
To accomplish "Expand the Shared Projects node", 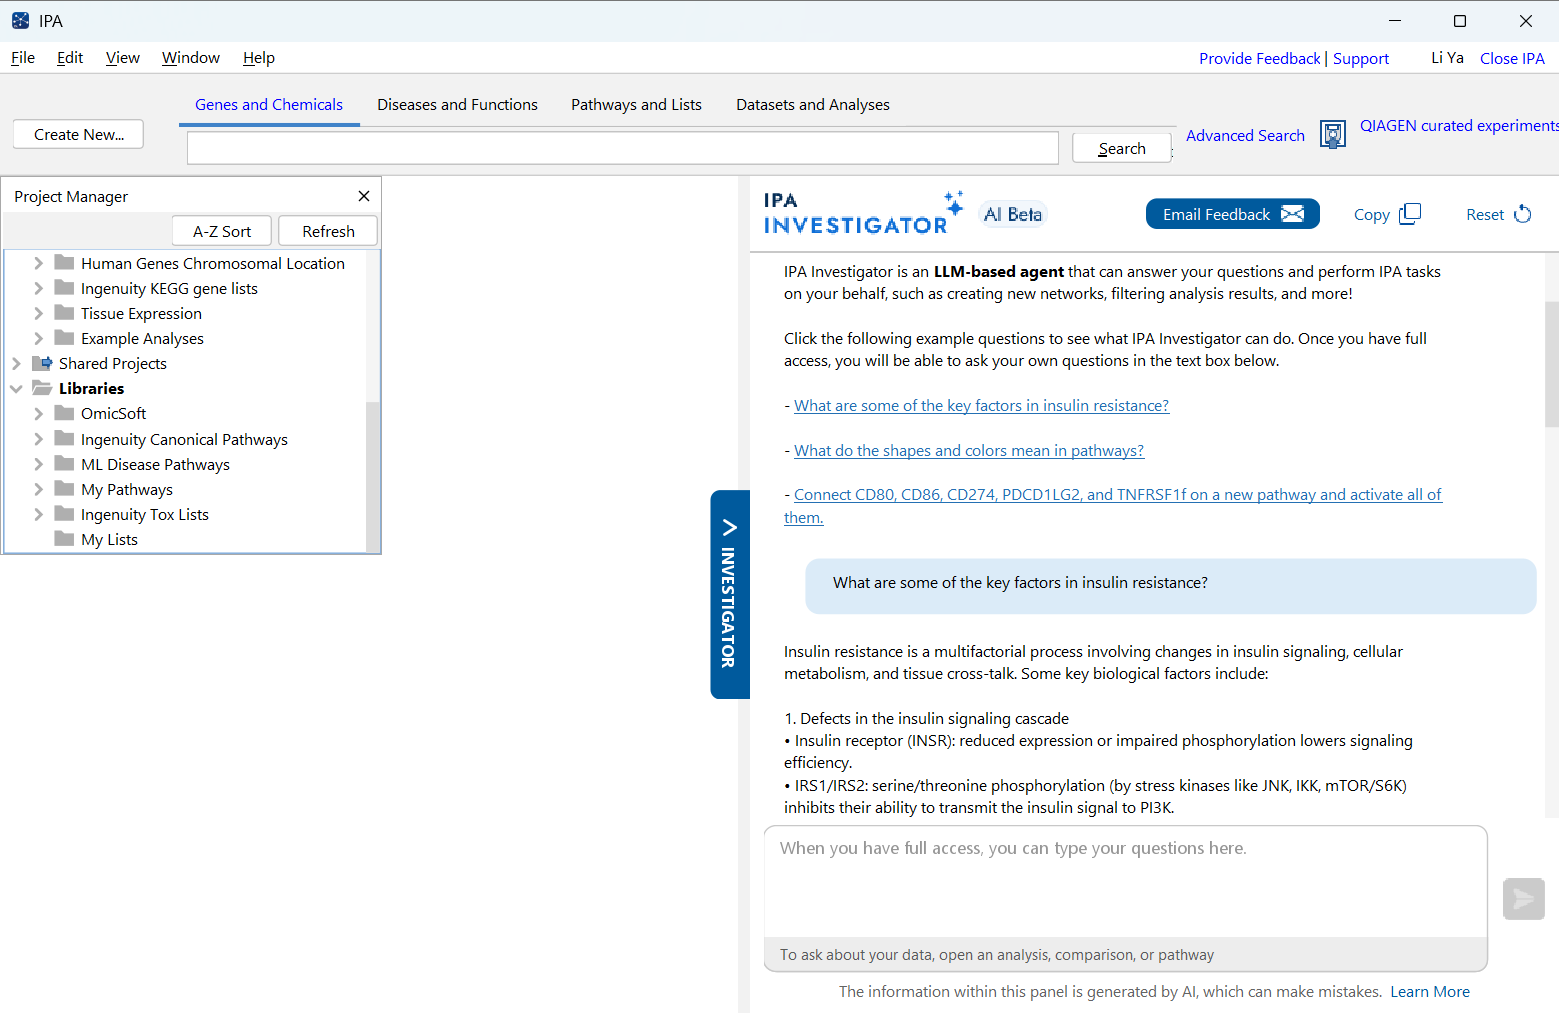I will 16,364.
